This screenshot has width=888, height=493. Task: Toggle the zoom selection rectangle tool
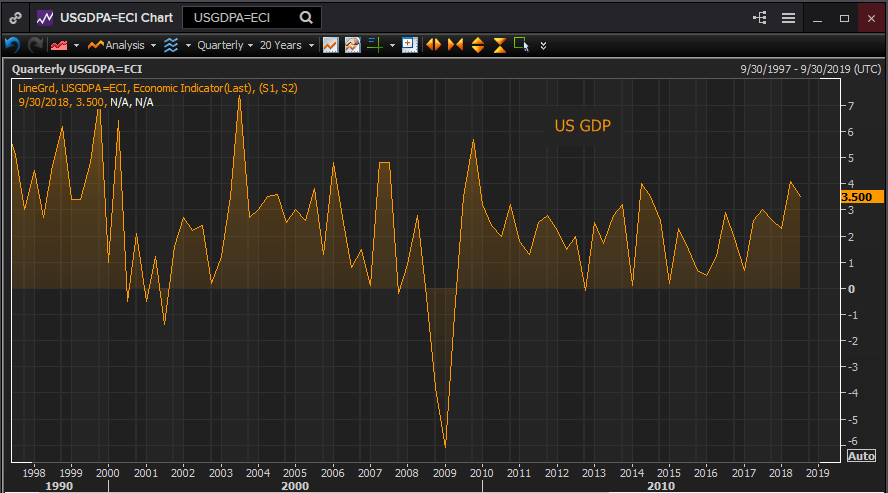click(x=521, y=45)
